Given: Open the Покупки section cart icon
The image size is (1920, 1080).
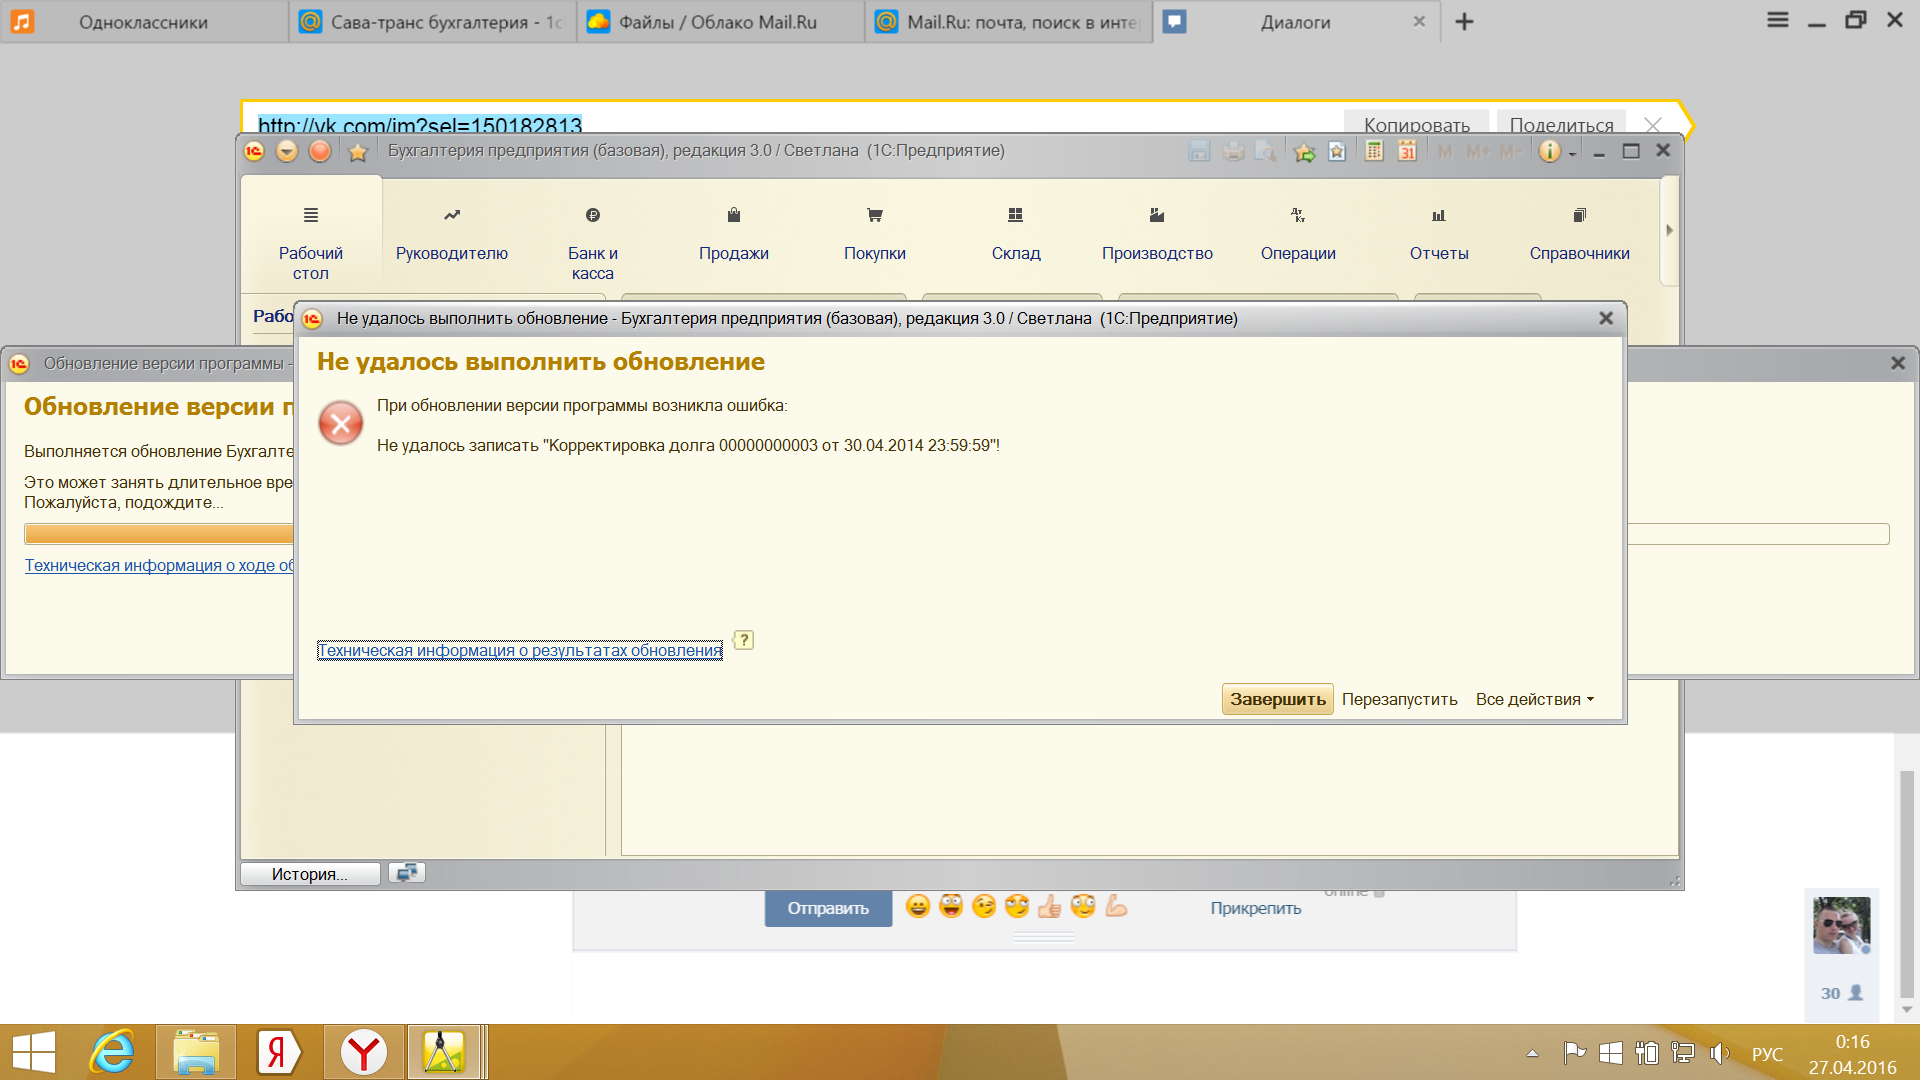Looking at the screenshot, I should (874, 215).
